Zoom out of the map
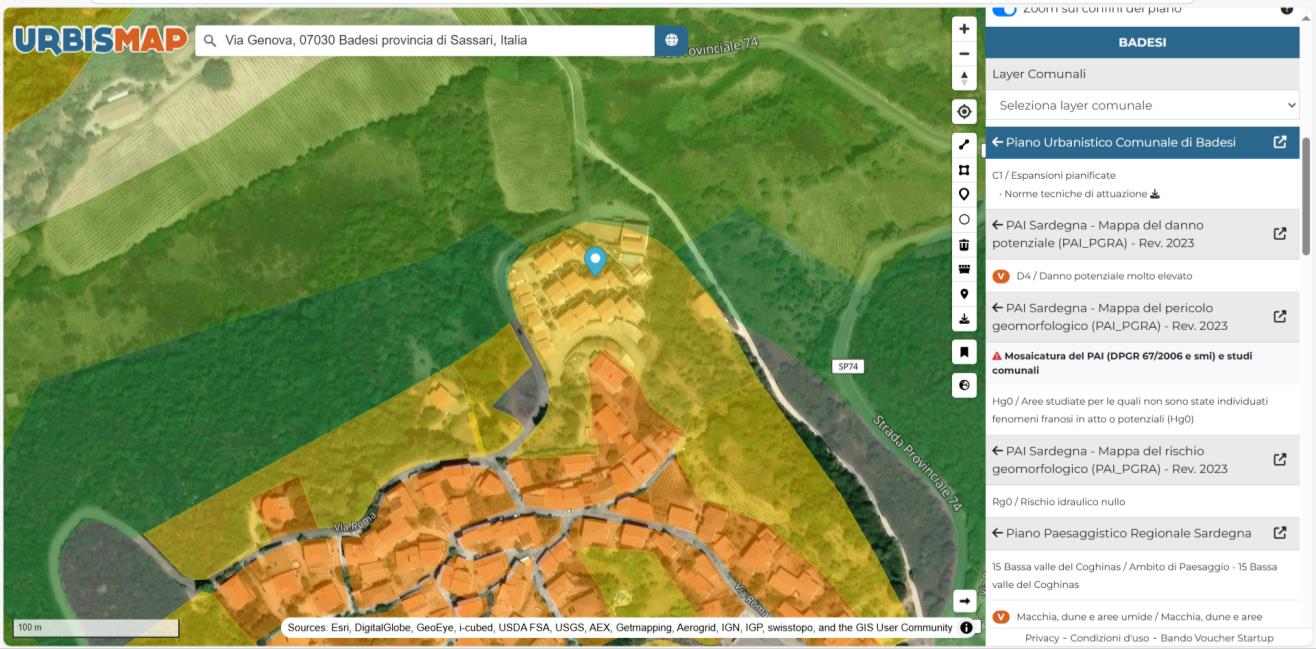This screenshot has width=1316, height=649. [x=964, y=54]
